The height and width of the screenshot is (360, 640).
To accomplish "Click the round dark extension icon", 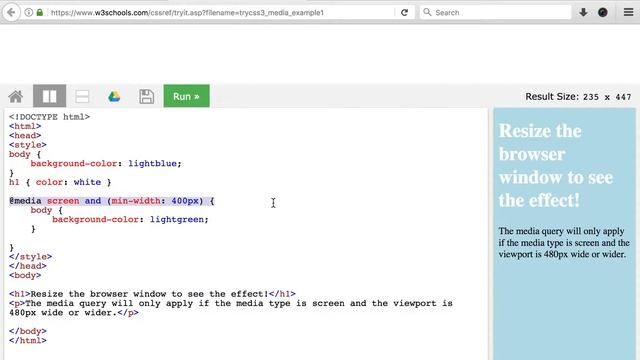I will tap(602, 13).
